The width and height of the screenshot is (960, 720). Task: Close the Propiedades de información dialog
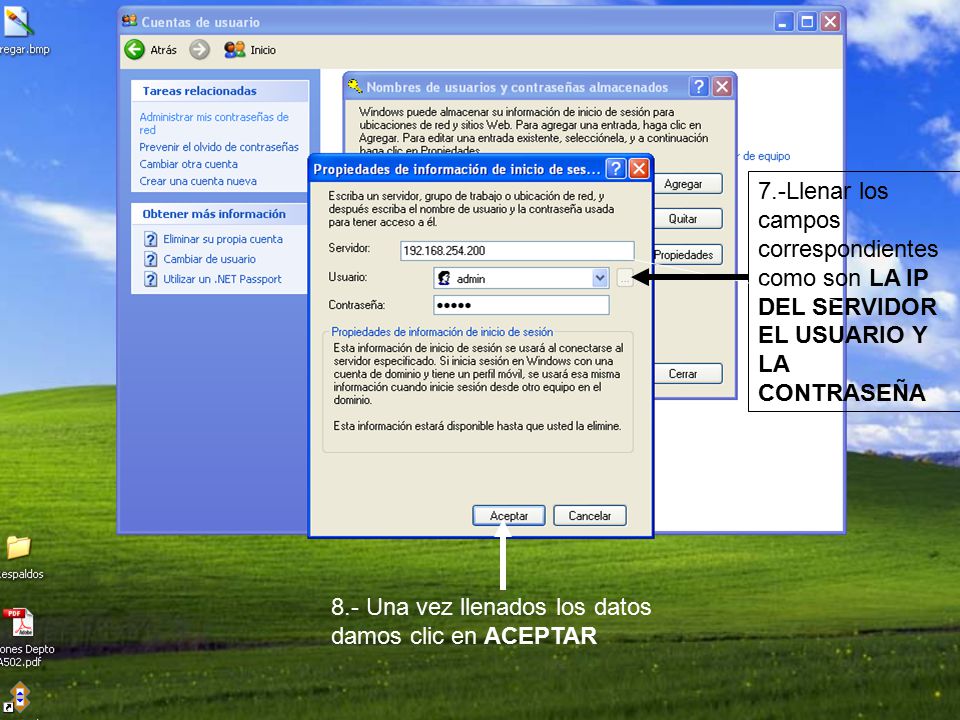tap(639, 168)
